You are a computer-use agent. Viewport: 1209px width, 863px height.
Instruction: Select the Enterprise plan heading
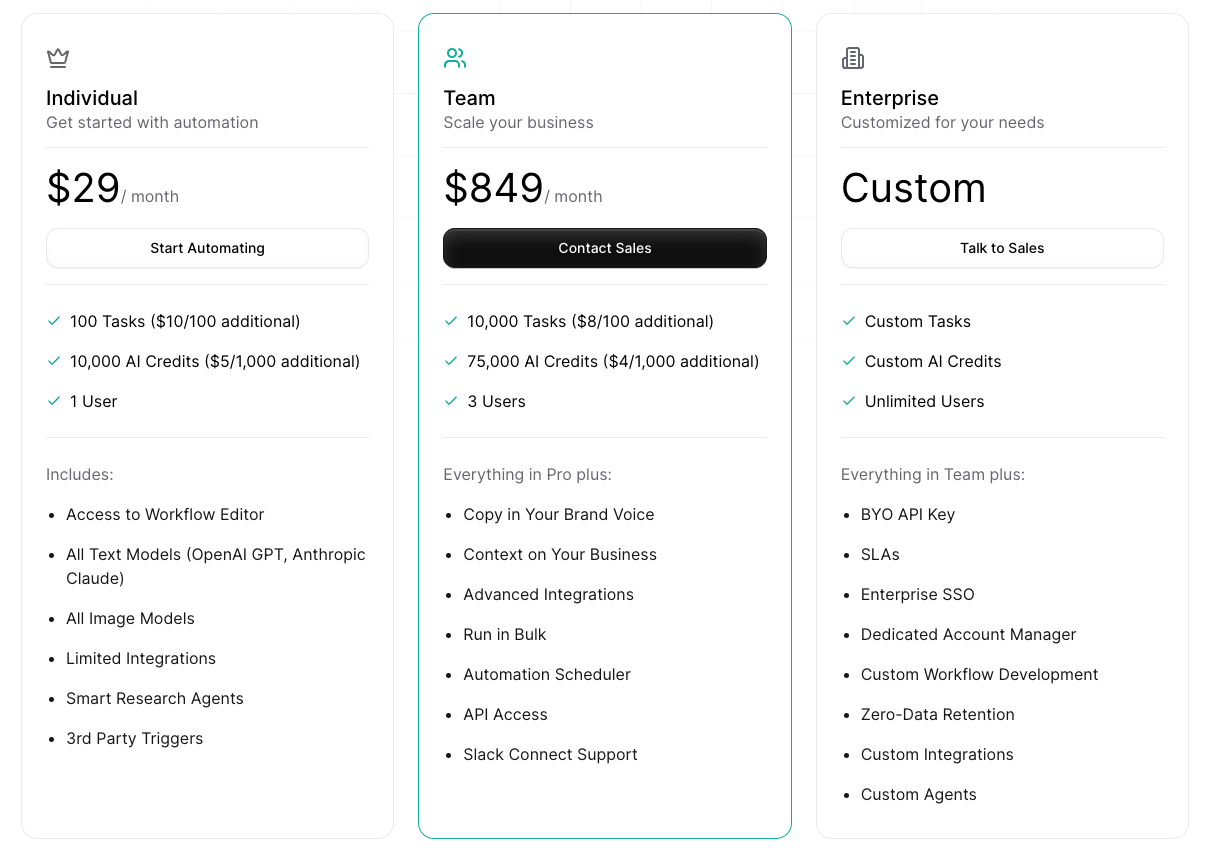pos(889,98)
